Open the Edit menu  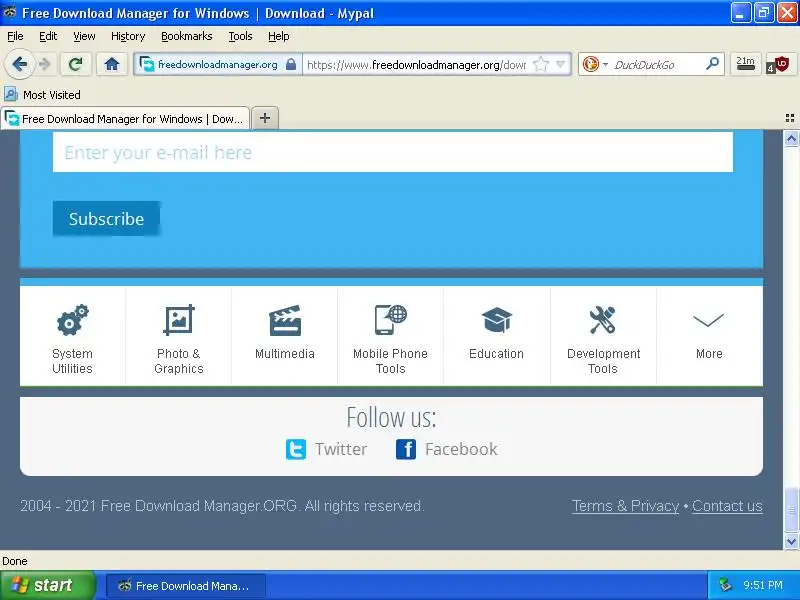(x=48, y=36)
